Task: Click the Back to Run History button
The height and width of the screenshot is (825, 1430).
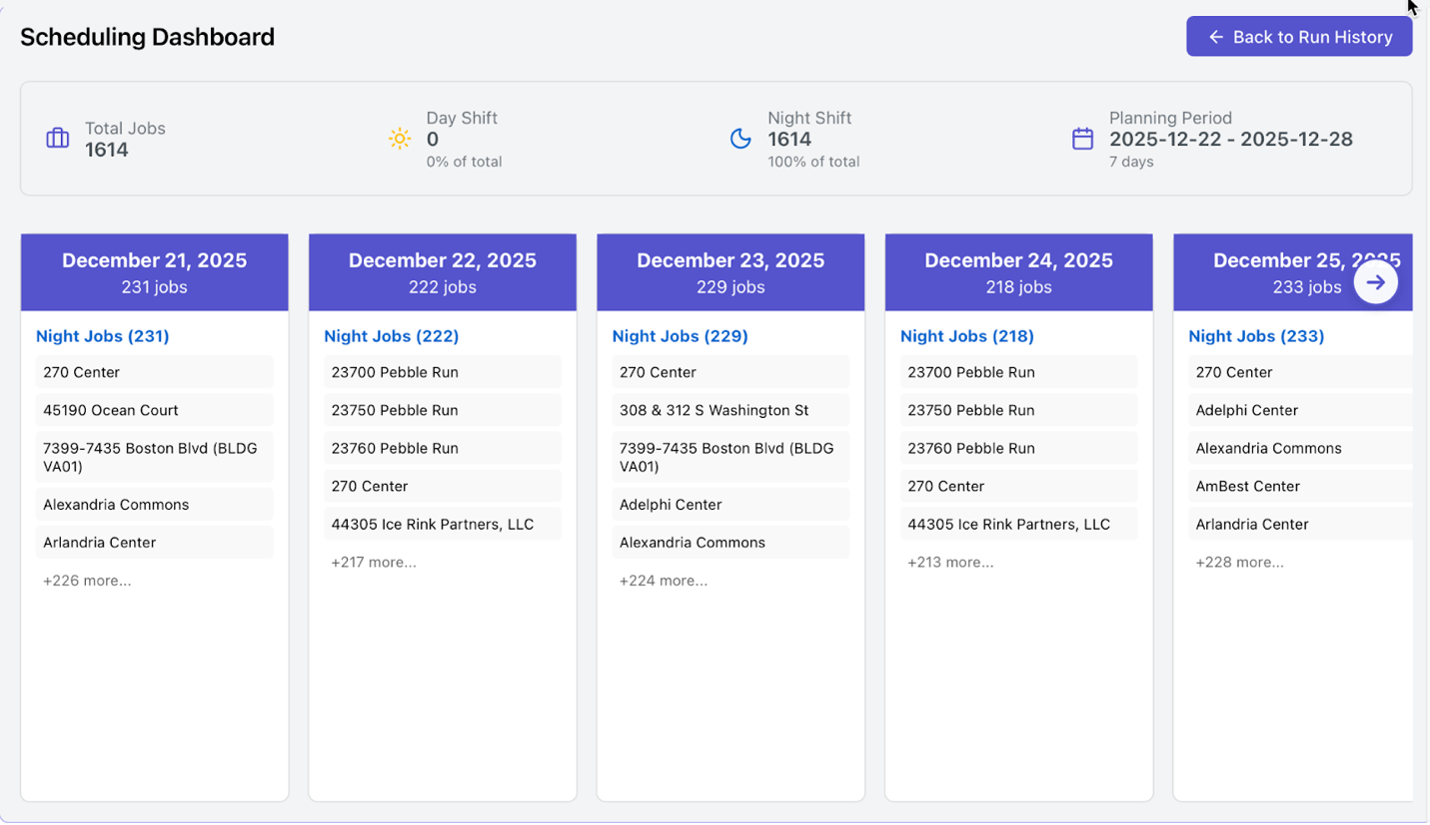Action: (x=1298, y=36)
